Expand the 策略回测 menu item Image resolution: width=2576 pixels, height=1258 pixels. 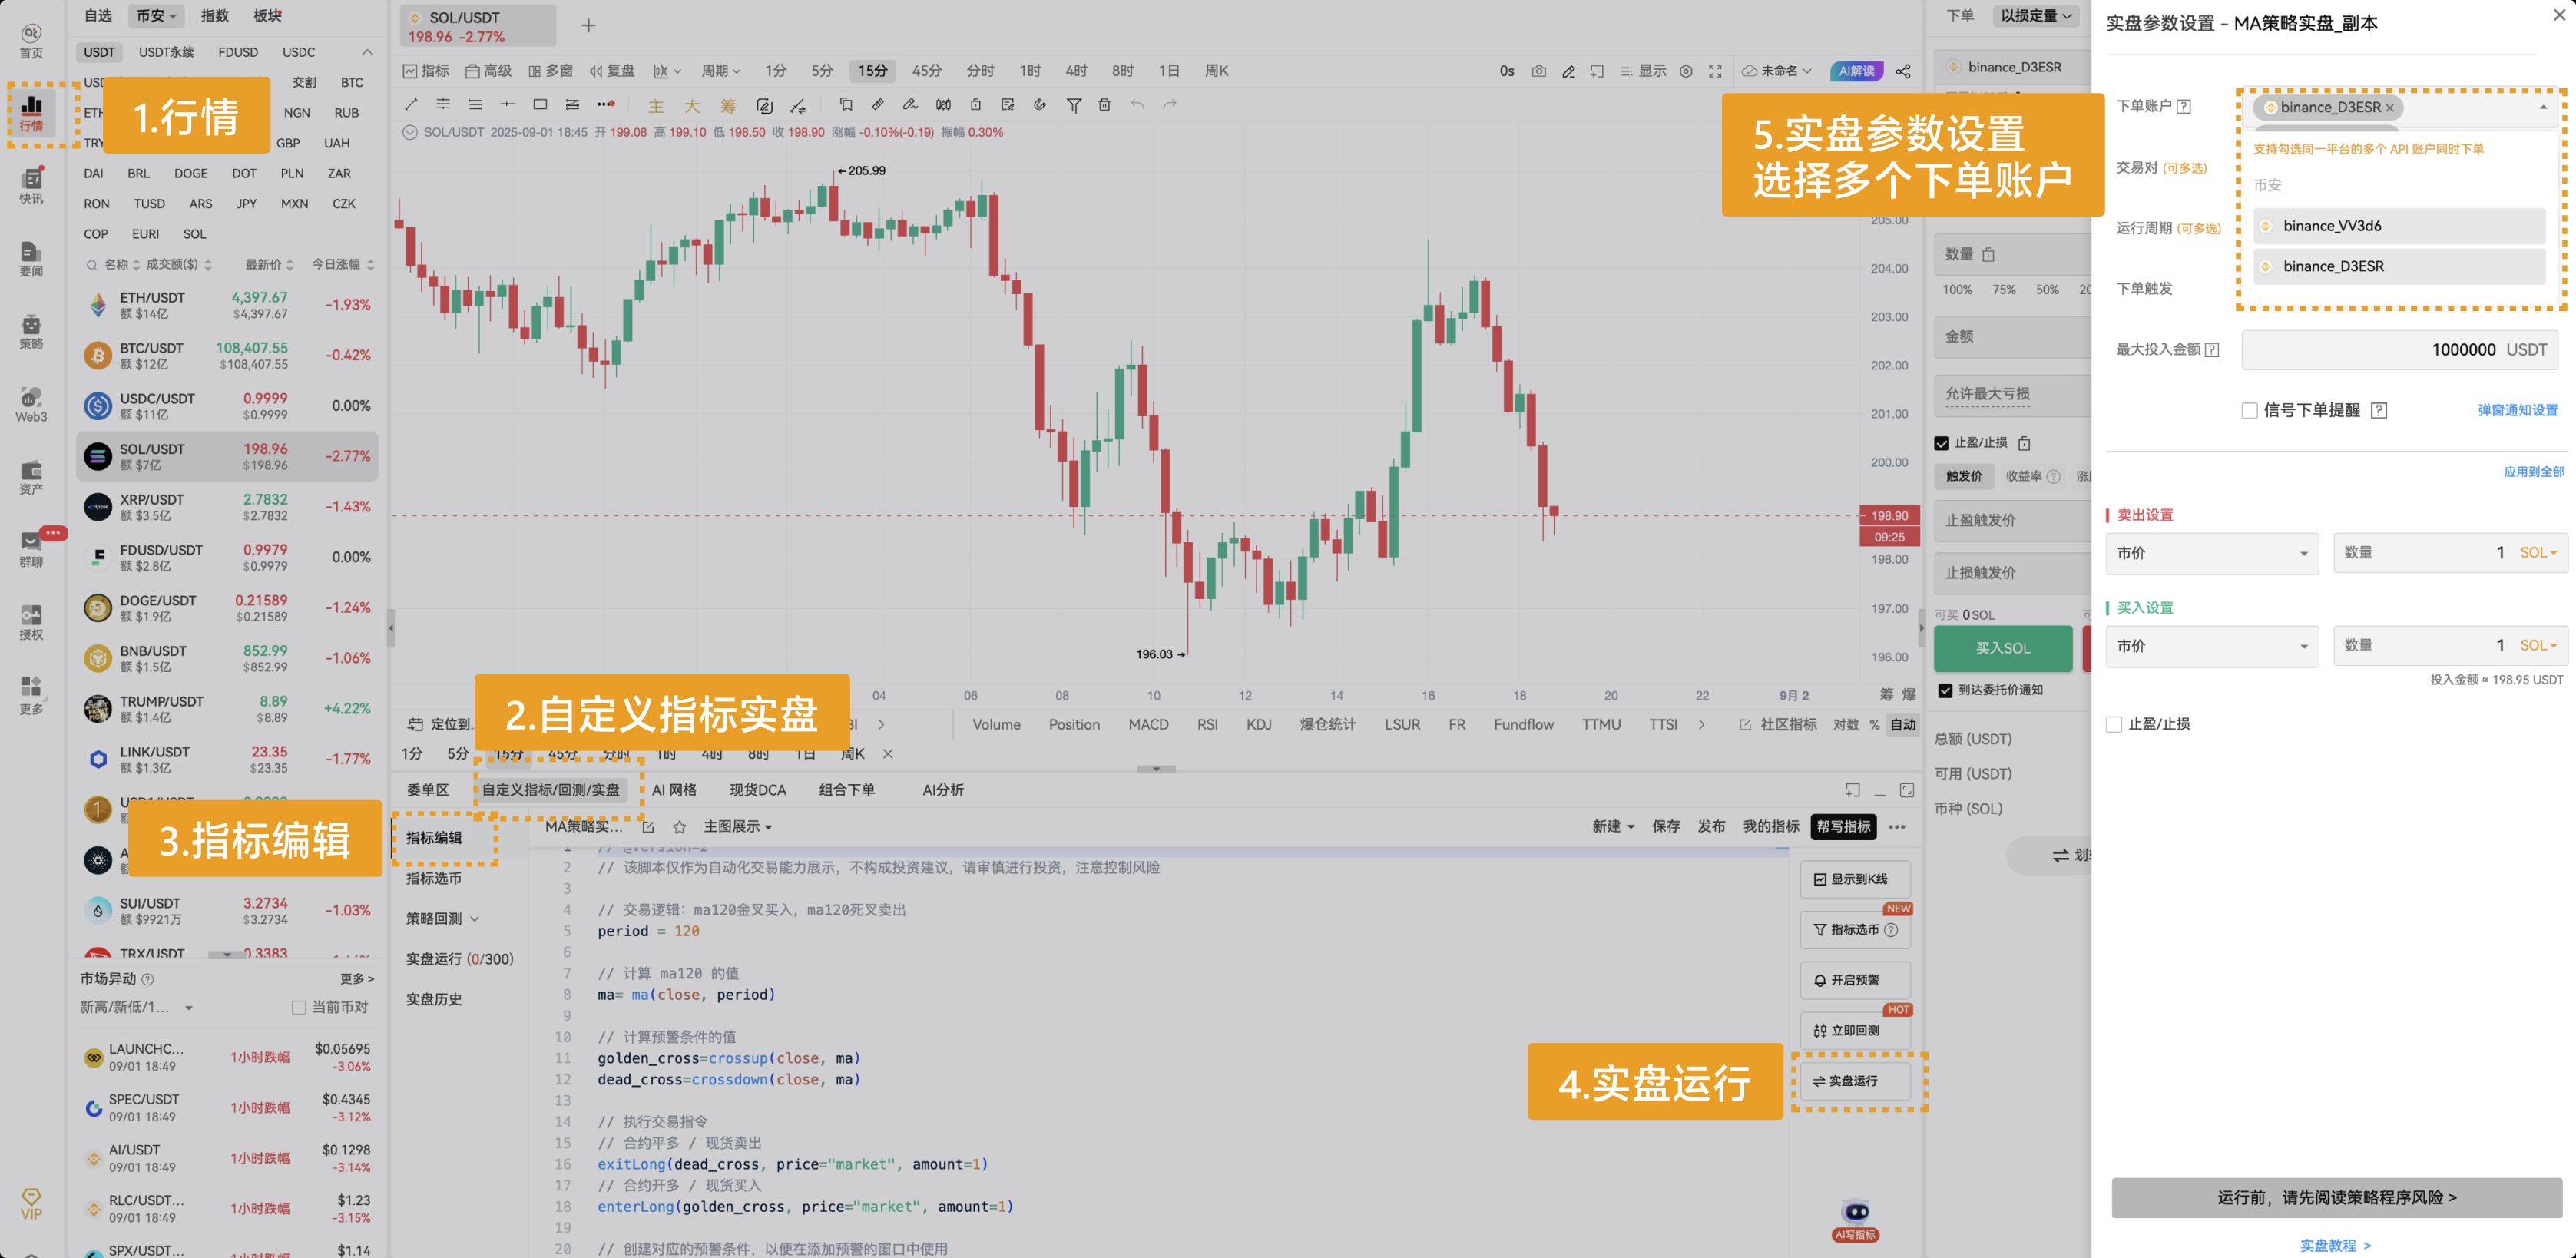coord(442,918)
